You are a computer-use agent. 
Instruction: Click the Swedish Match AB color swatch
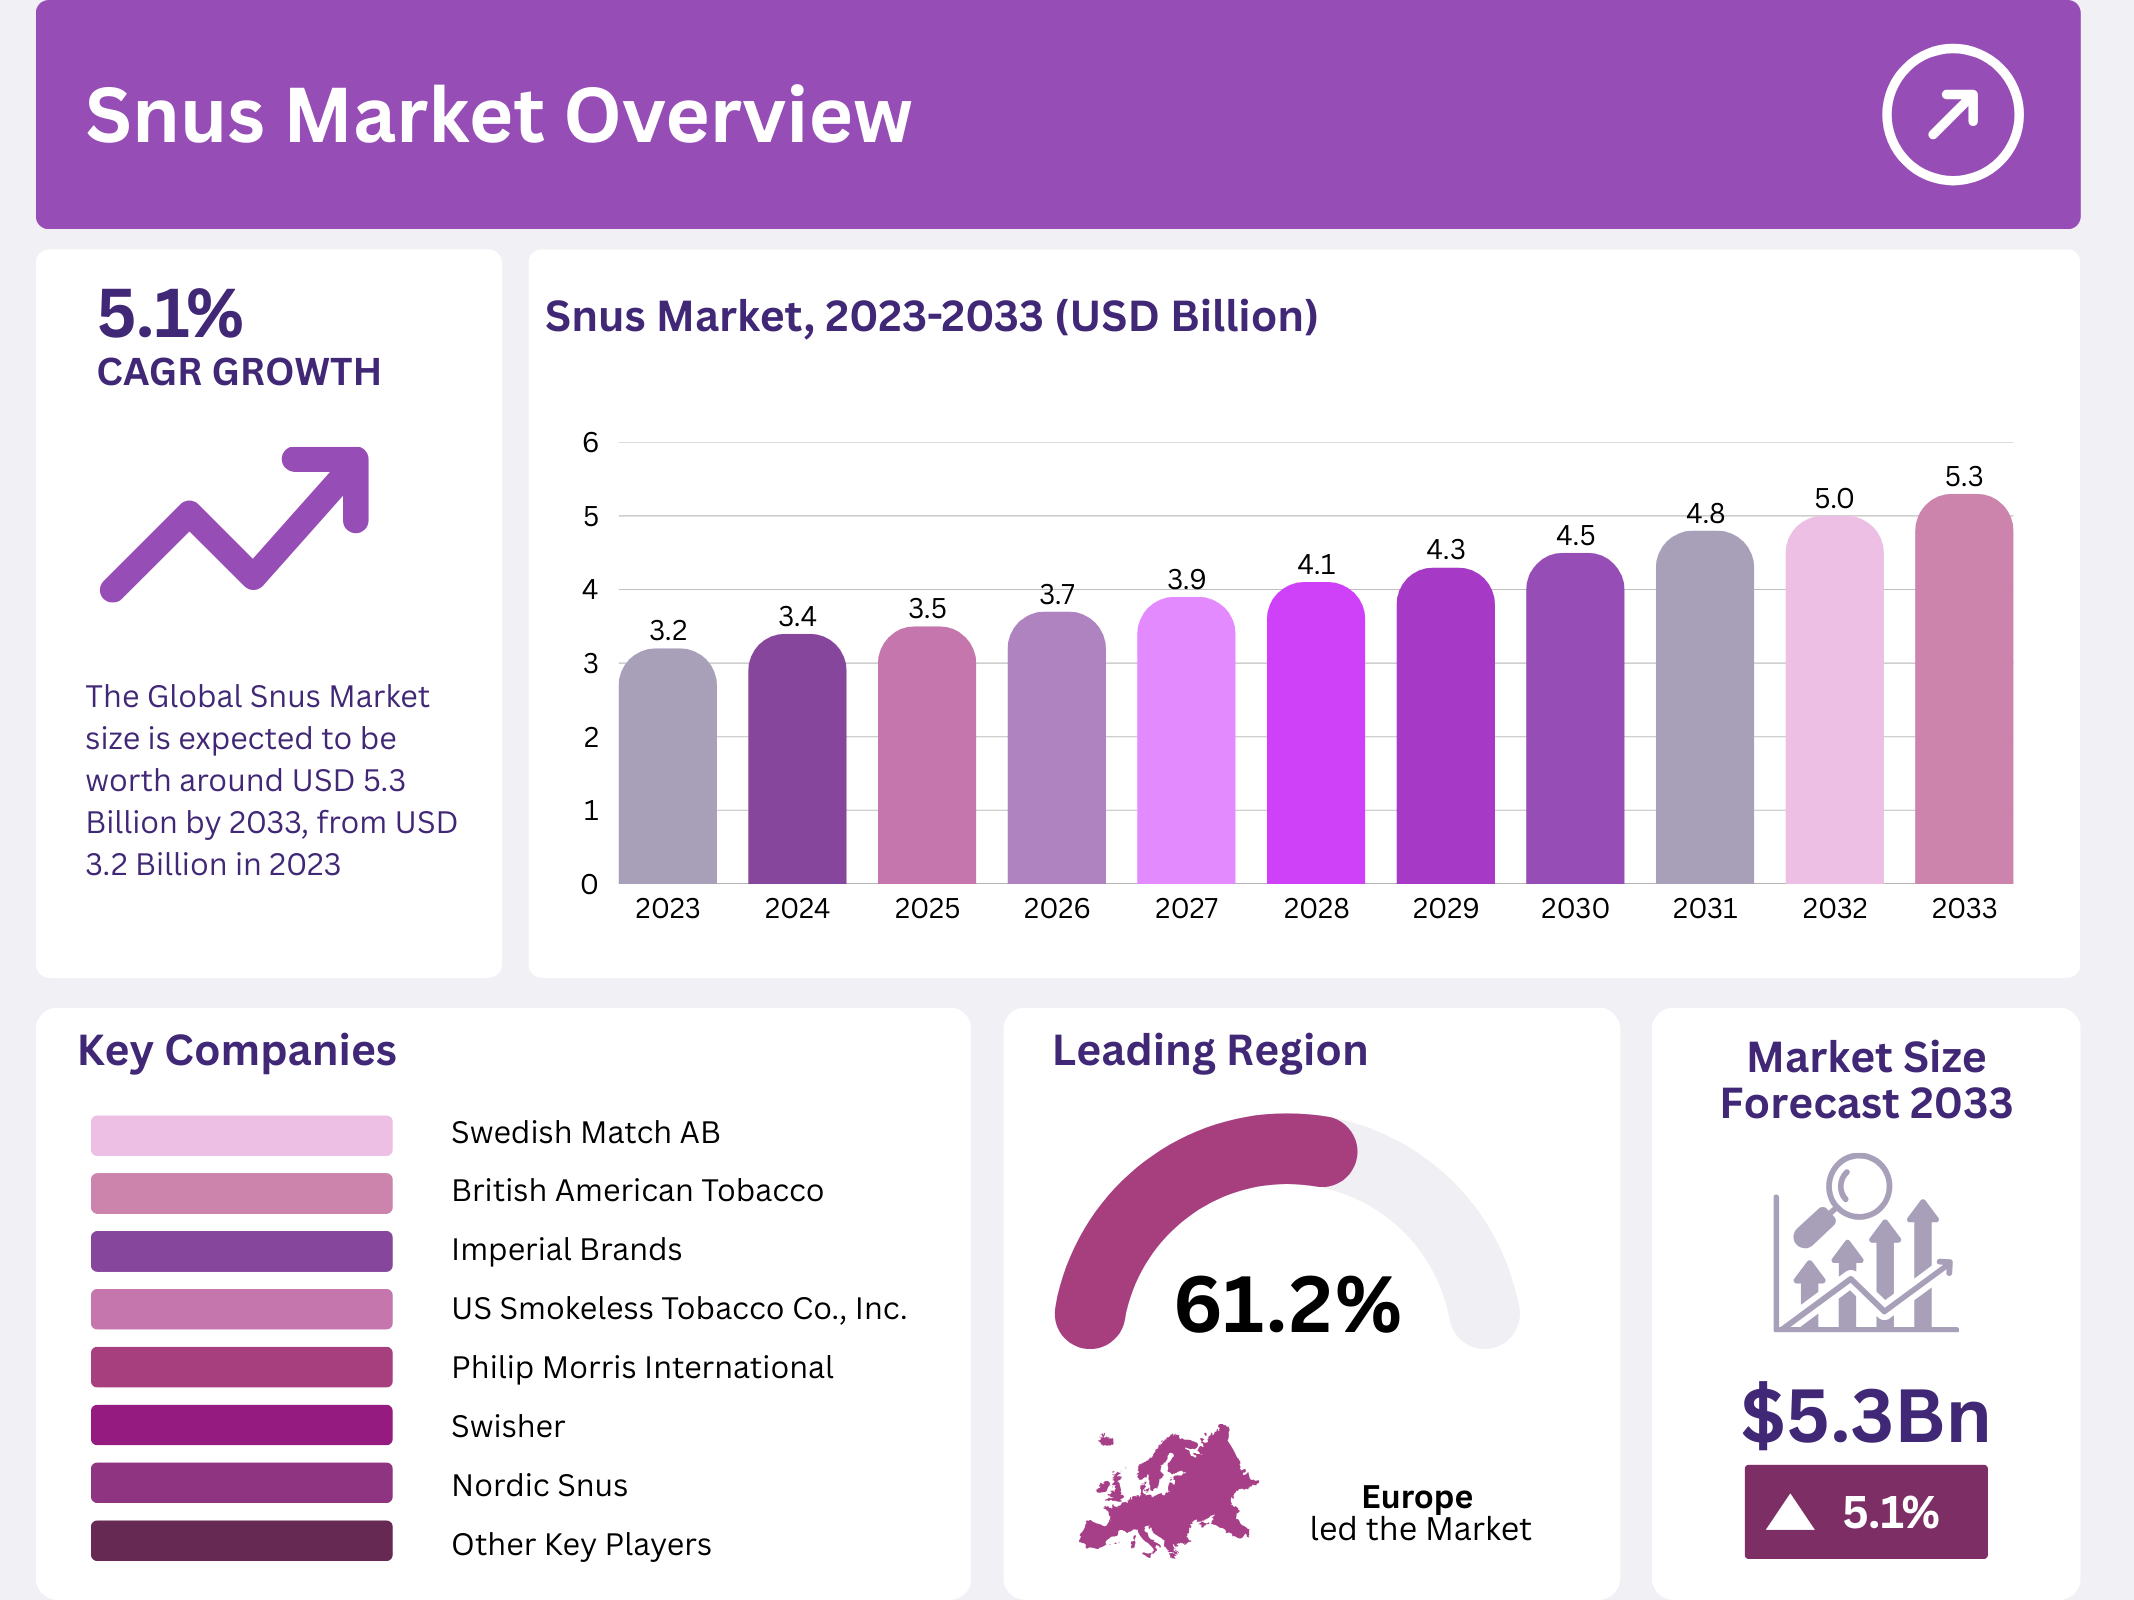point(241,1135)
